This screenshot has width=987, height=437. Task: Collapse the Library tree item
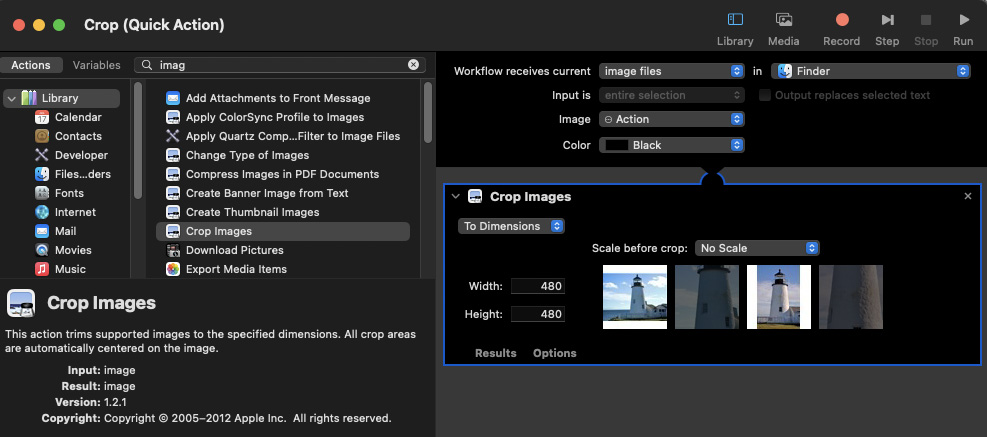tap(12, 98)
